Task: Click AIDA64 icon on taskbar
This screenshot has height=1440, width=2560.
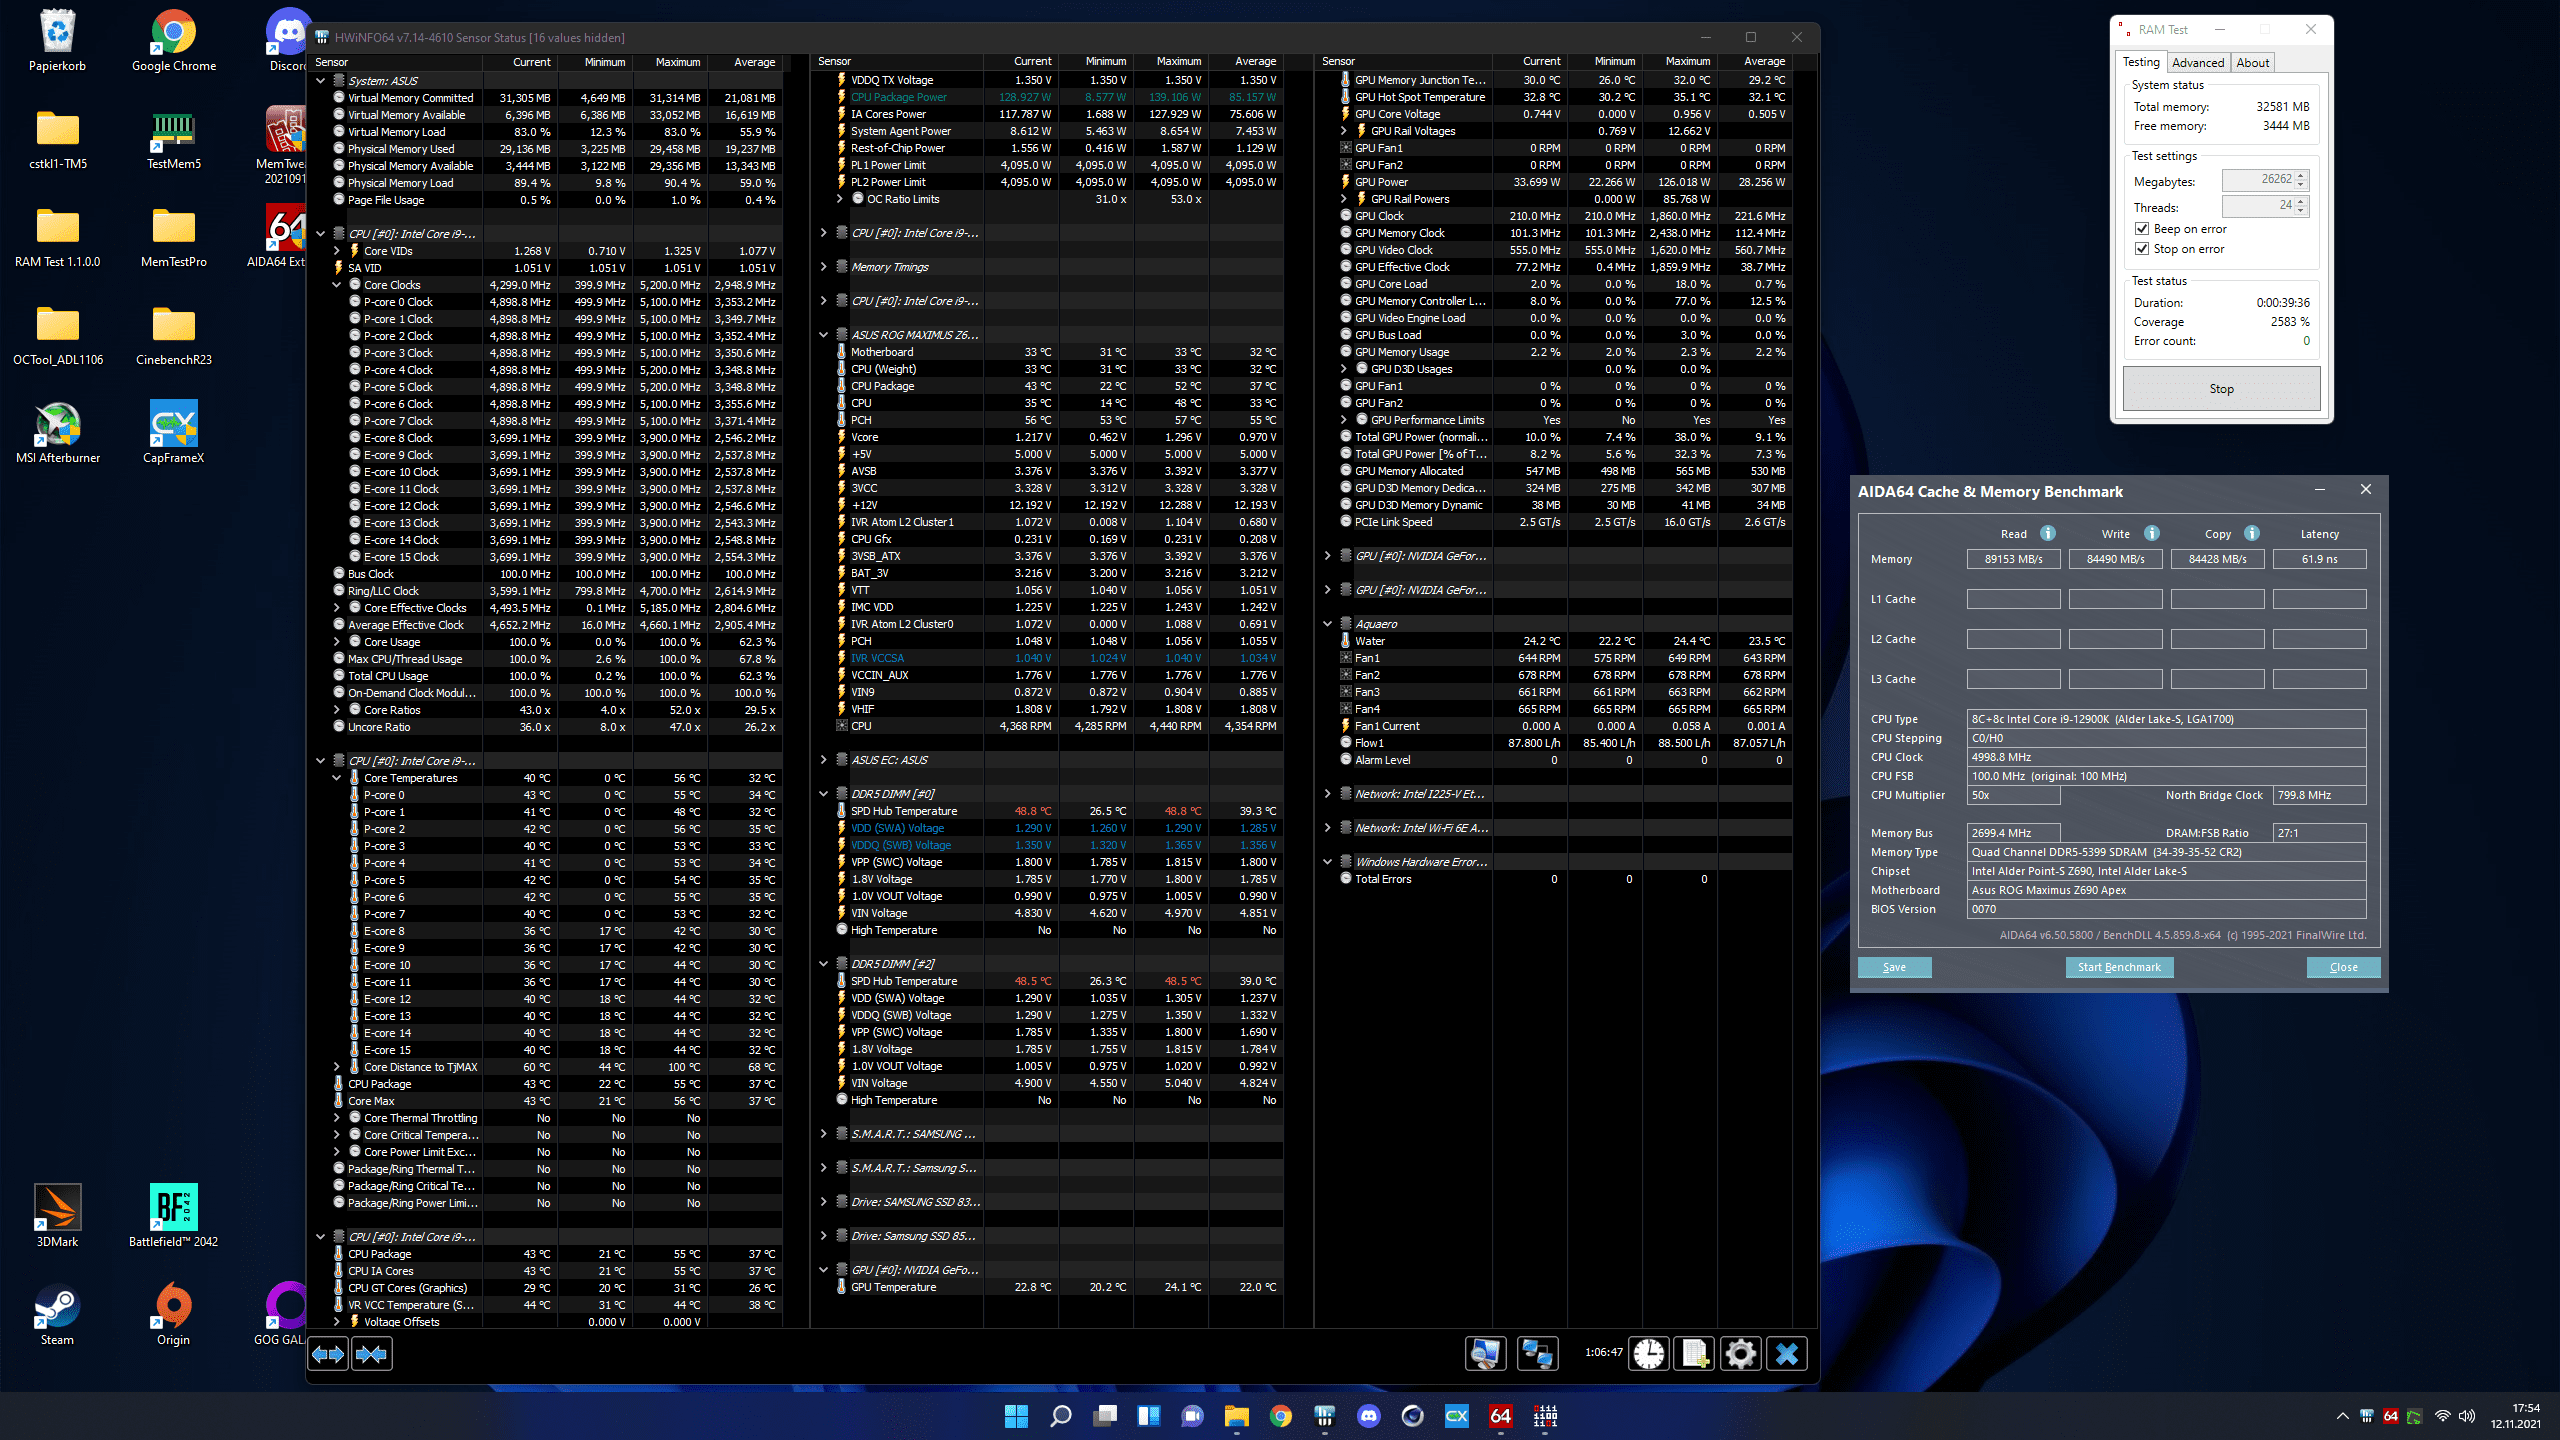Action: [1501, 1416]
